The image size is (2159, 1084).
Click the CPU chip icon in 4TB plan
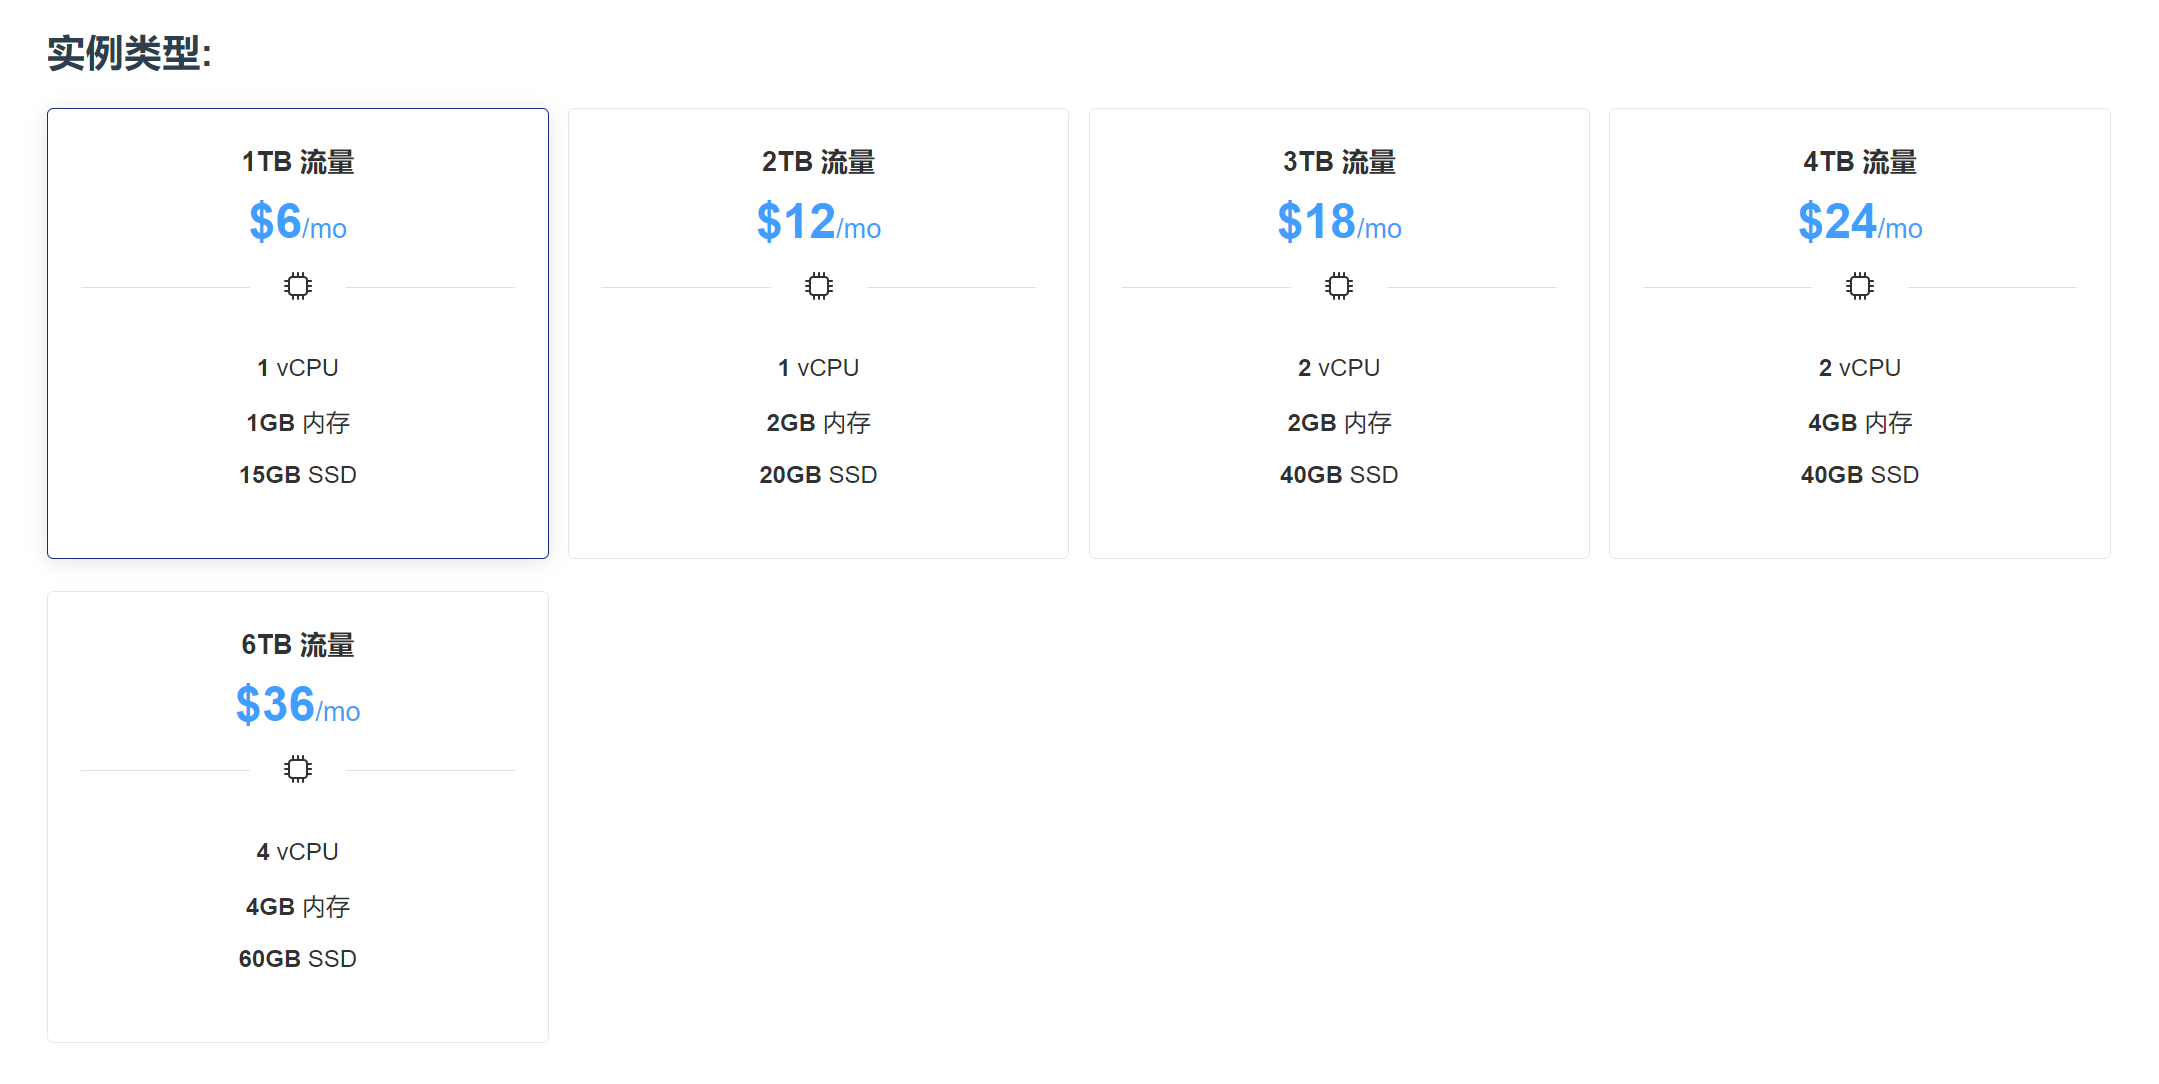pyautogui.click(x=1859, y=287)
